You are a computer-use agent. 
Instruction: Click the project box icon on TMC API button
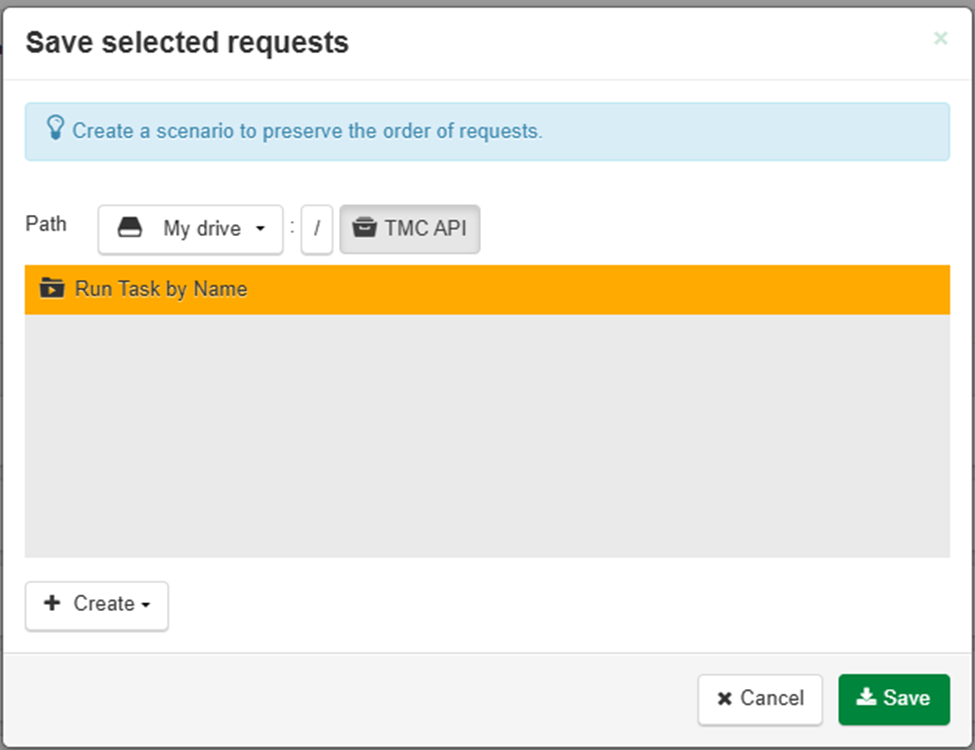pos(364,228)
